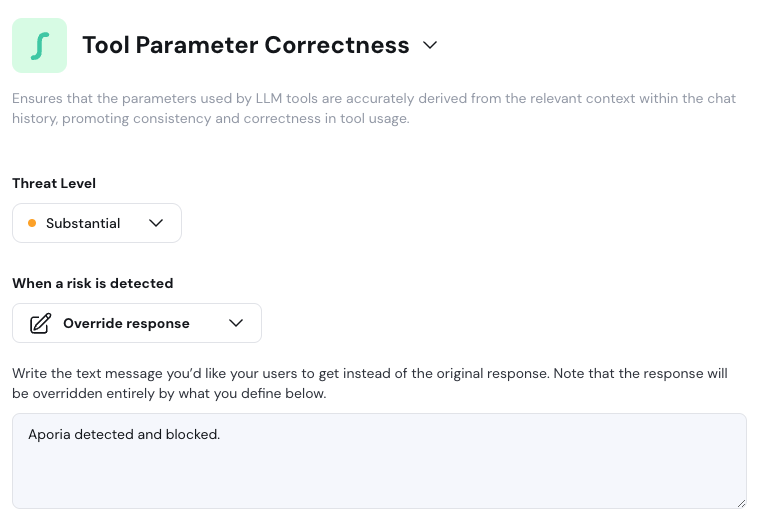Open the Override response action dropdown

click(137, 323)
